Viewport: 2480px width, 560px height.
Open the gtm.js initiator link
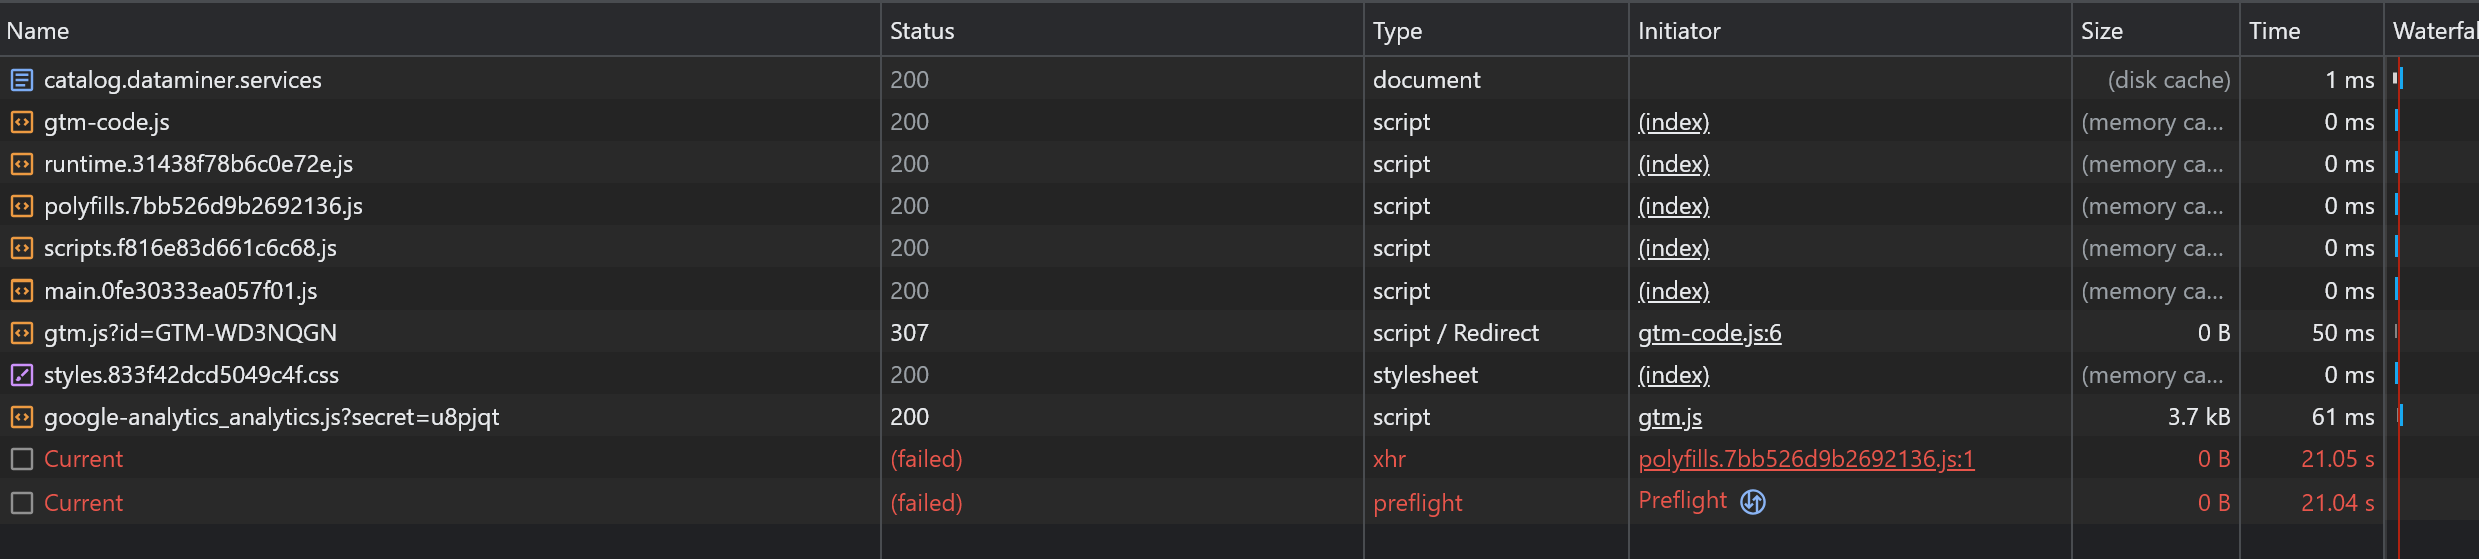(x=1669, y=417)
